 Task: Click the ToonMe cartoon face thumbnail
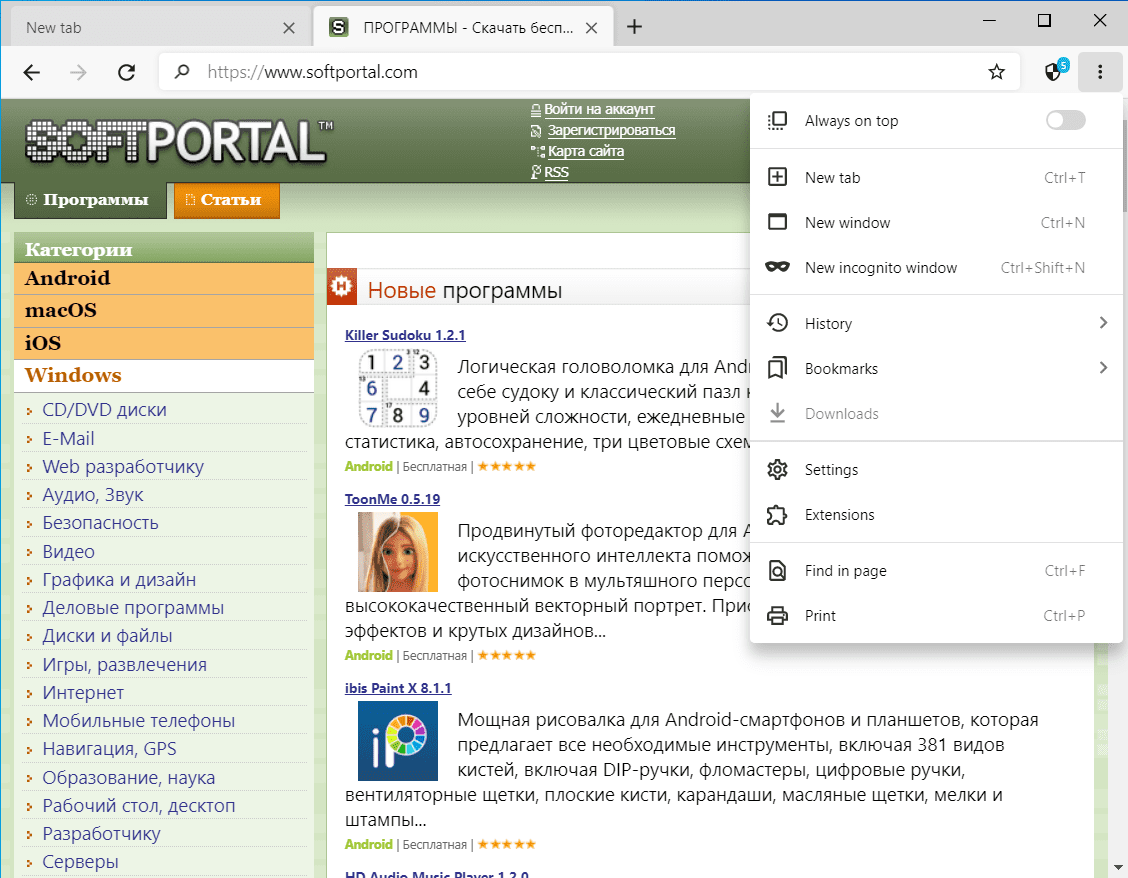point(398,552)
